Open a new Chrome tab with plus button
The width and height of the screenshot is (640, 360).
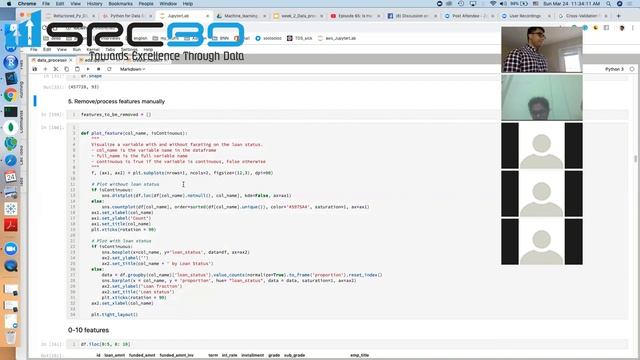pos(618,16)
